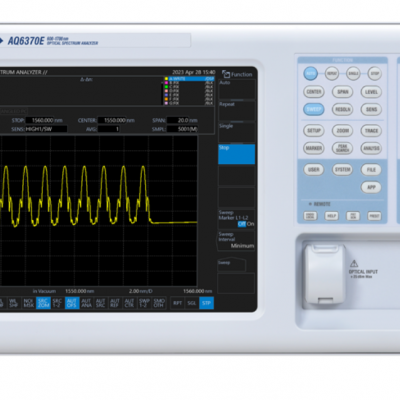Click the highlighted STP status button
This screenshot has width=400, height=400.
click(206, 303)
